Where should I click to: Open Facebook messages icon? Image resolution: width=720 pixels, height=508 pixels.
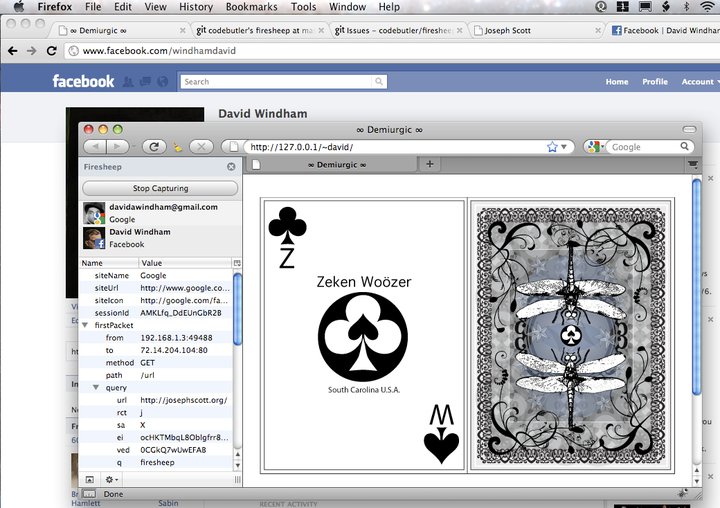(x=145, y=81)
